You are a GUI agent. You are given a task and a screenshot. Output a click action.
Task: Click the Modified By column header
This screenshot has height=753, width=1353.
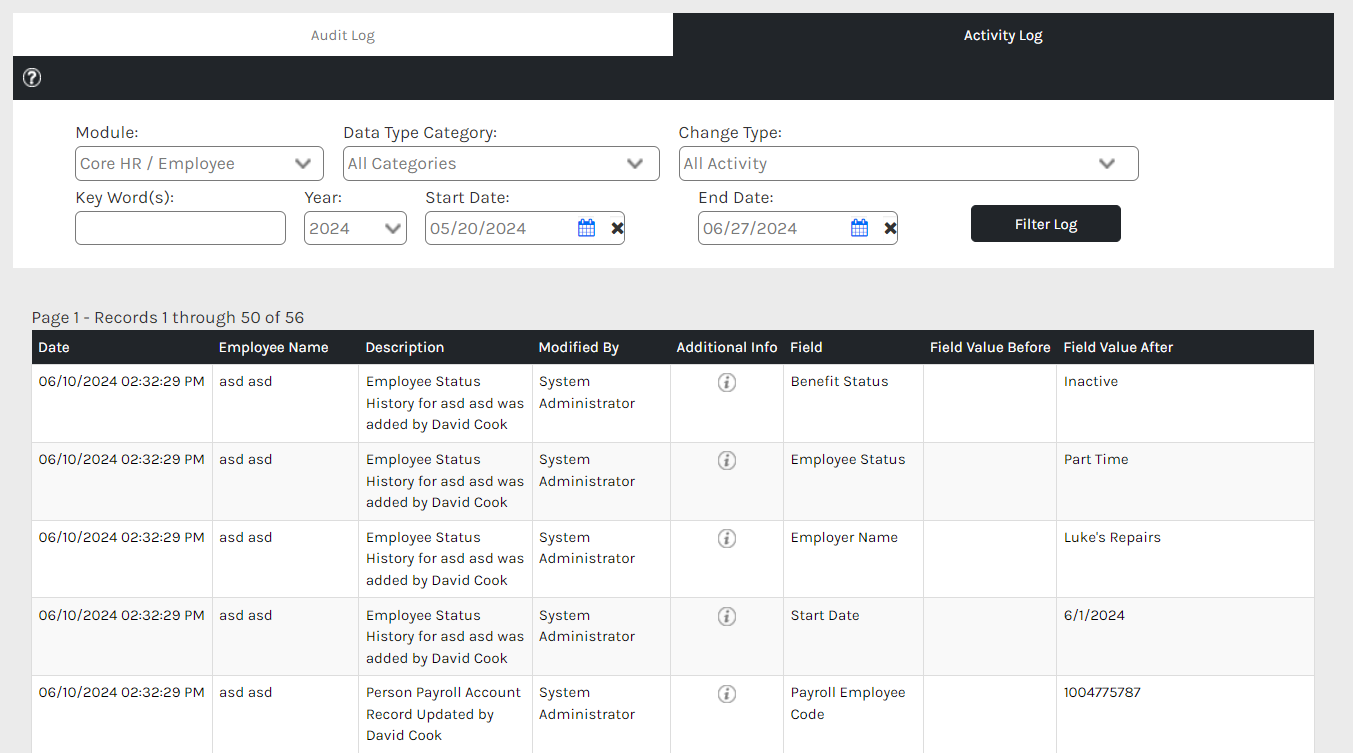(579, 347)
